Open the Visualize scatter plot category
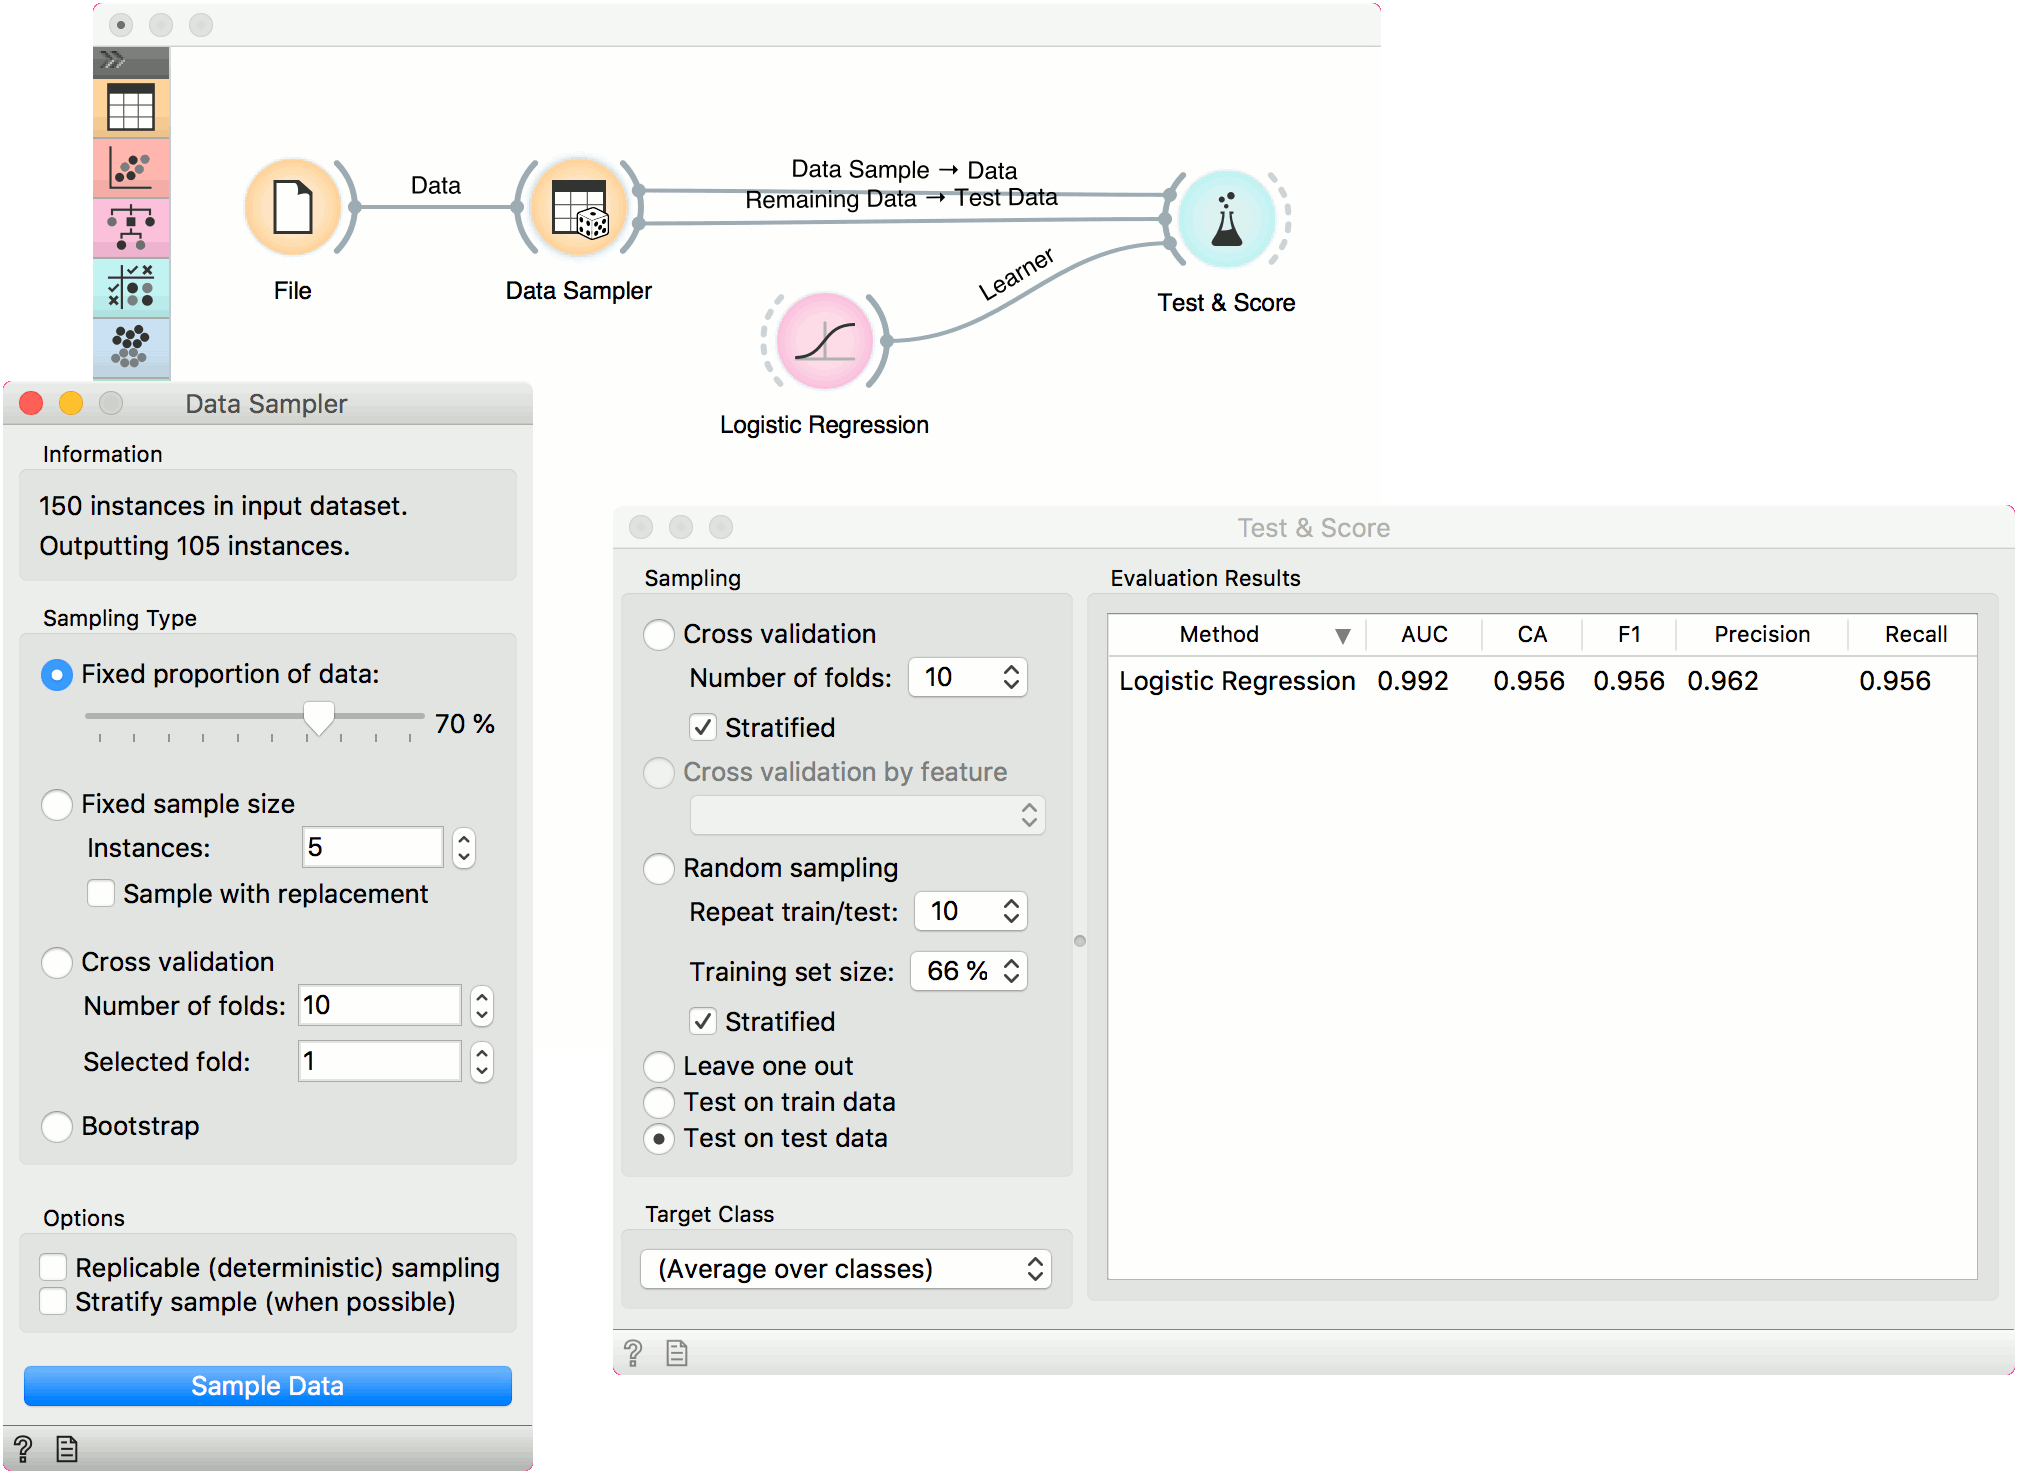Viewport: 2018px width, 1474px height. click(x=131, y=168)
